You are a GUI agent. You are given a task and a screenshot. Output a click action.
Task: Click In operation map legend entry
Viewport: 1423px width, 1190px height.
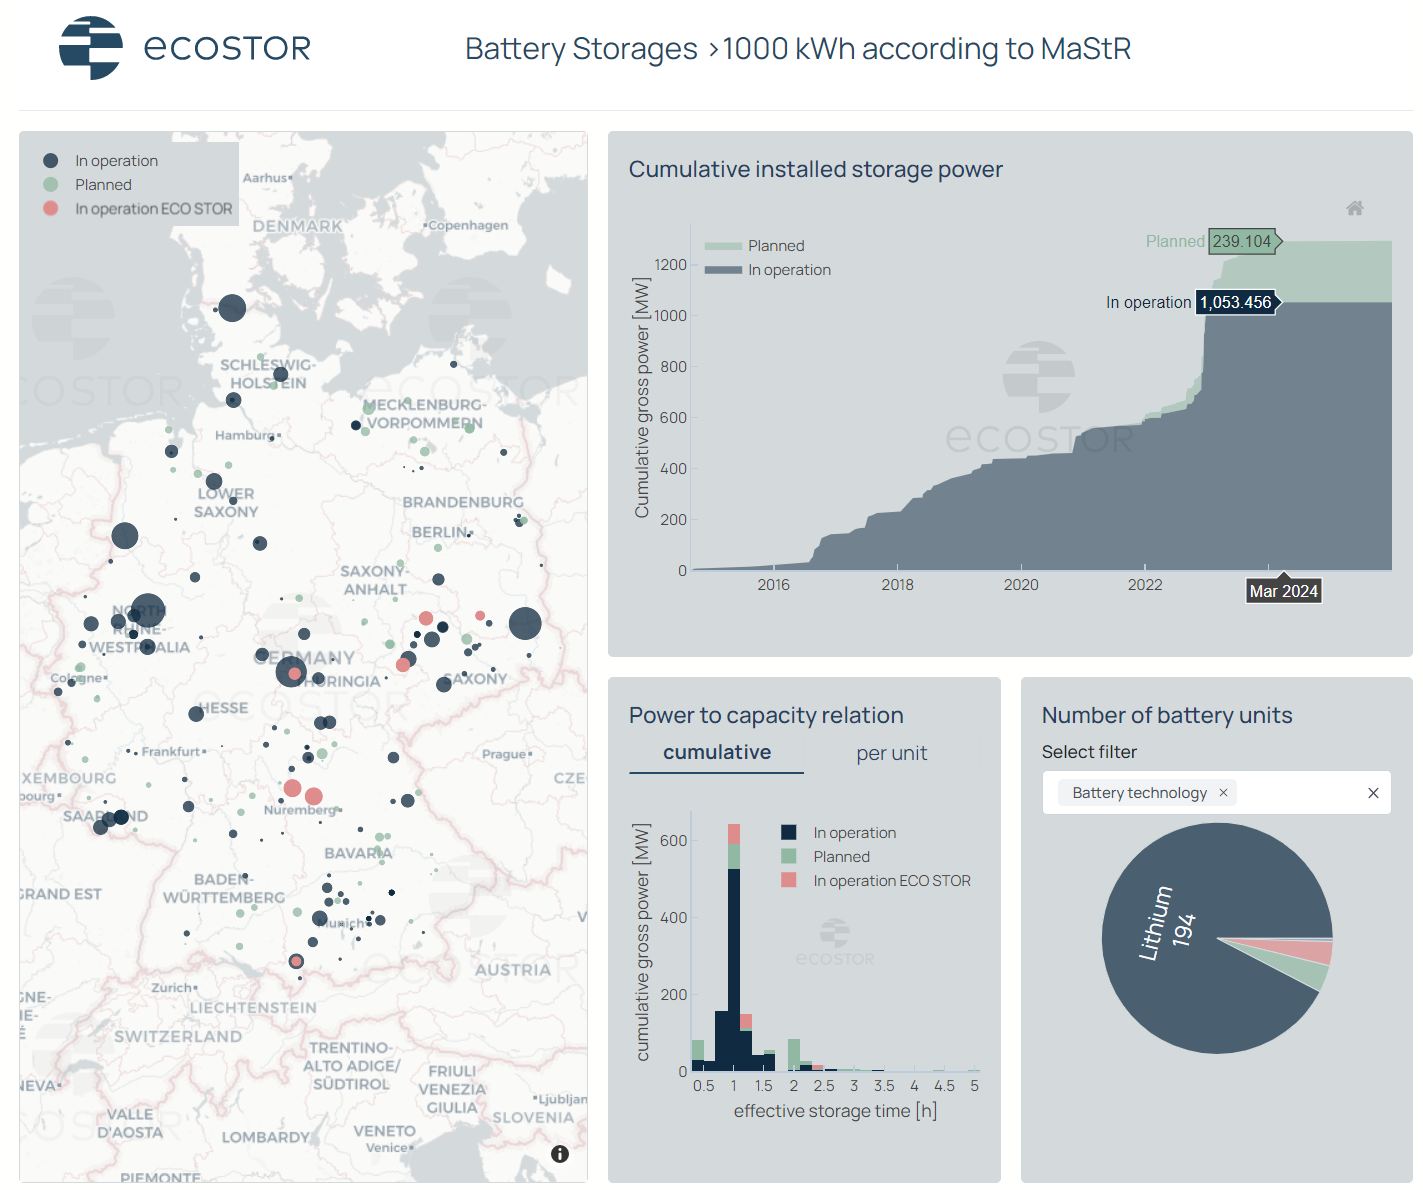click(116, 161)
